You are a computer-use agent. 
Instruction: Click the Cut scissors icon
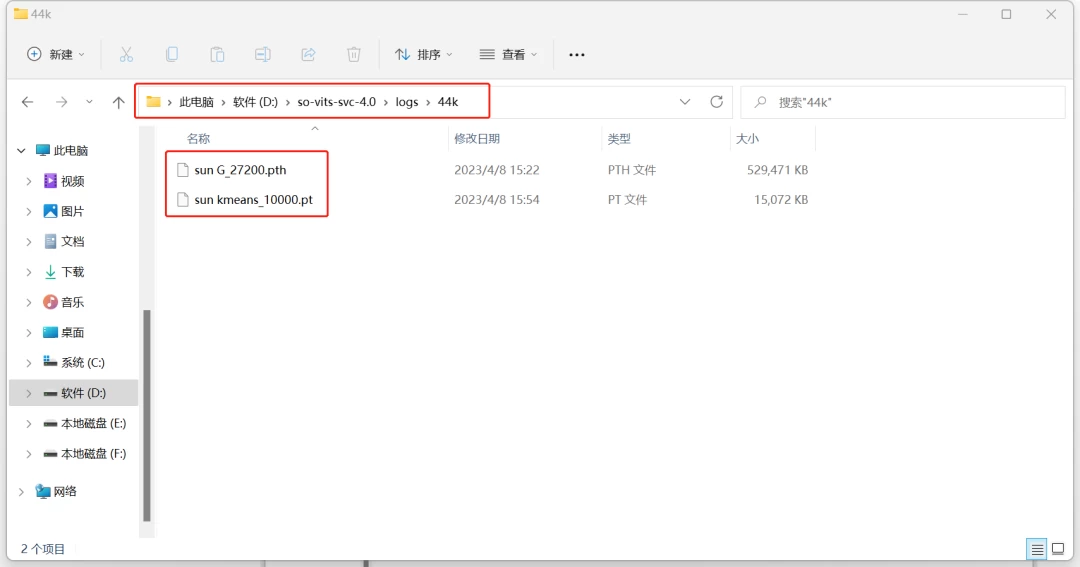(126, 54)
